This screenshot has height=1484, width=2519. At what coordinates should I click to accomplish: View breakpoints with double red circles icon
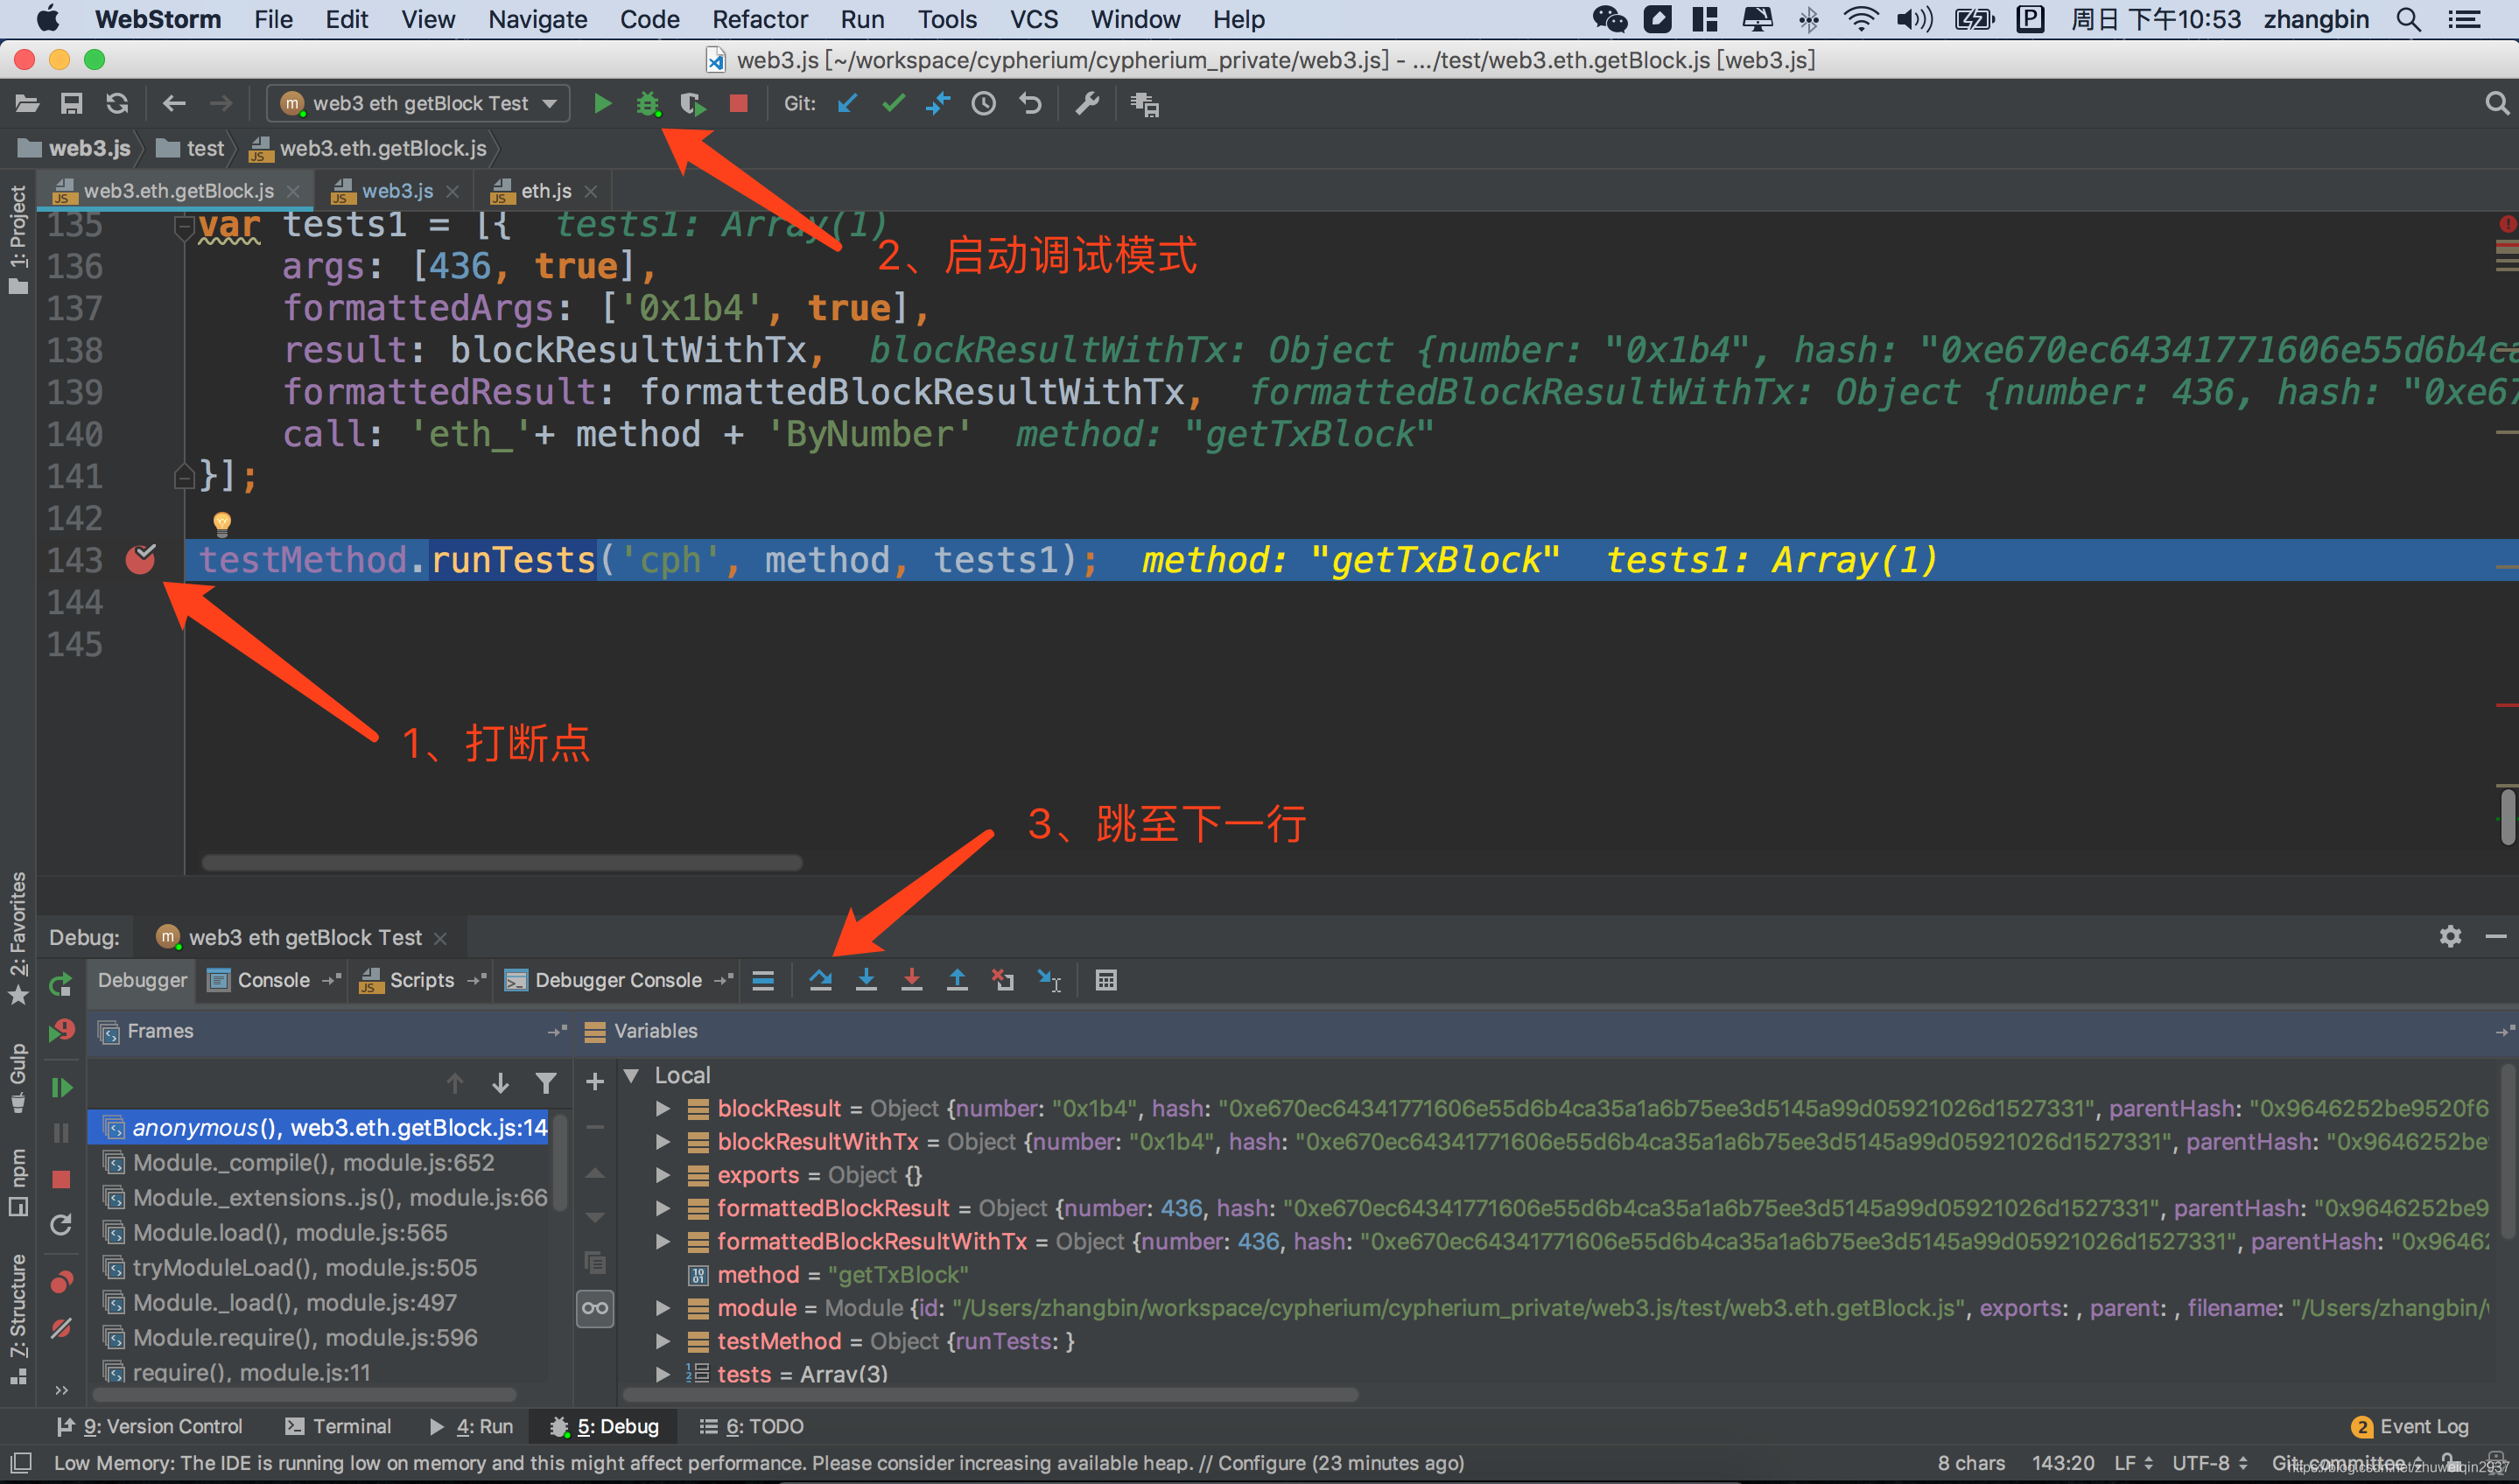61,1282
